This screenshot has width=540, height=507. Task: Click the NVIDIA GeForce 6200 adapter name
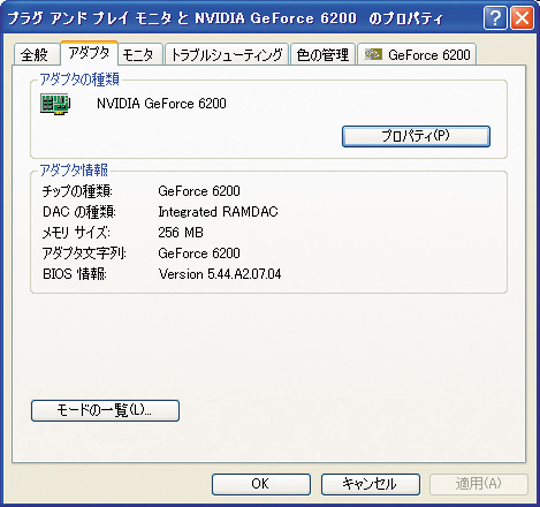(x=162, y=103)
